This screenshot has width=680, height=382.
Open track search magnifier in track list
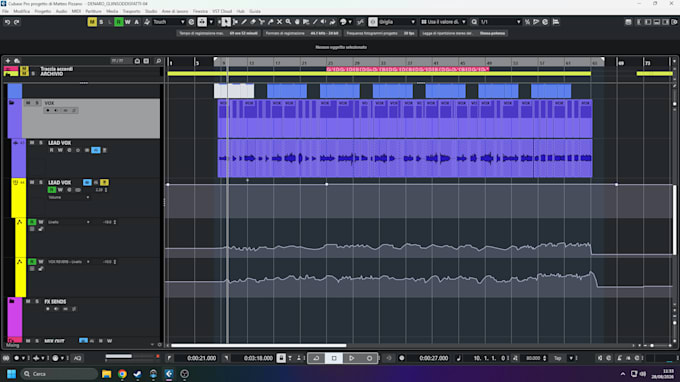[158, 61]
